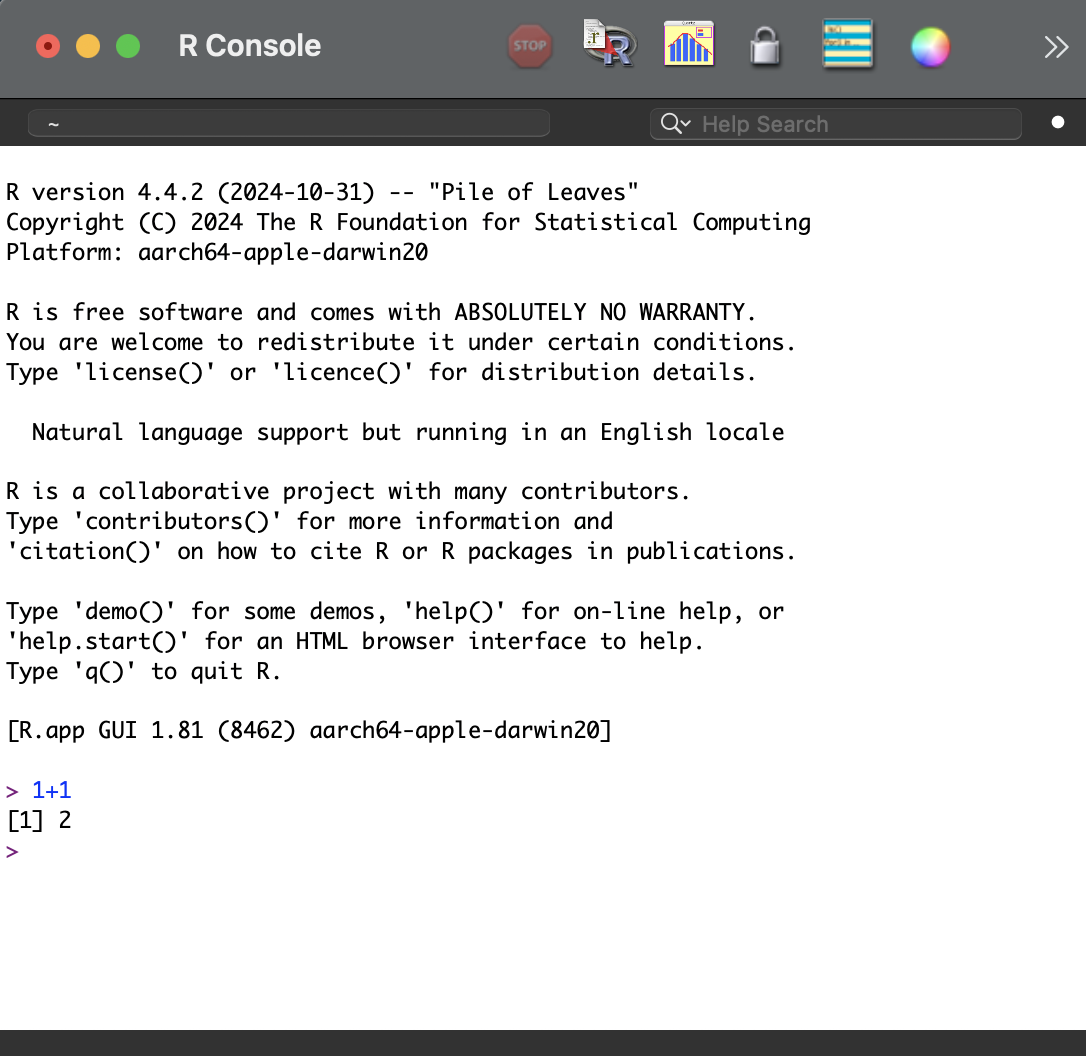Viewport: 1086px width, 1056px height.
Task: Click the padlock authentication icon
Action: click(765, 46)
